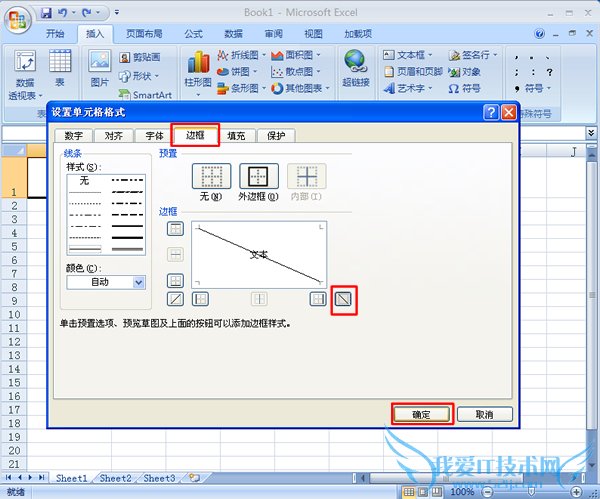Select 无 line style option
The width and height of the screenshot is (600, 499).
[85, 180]
